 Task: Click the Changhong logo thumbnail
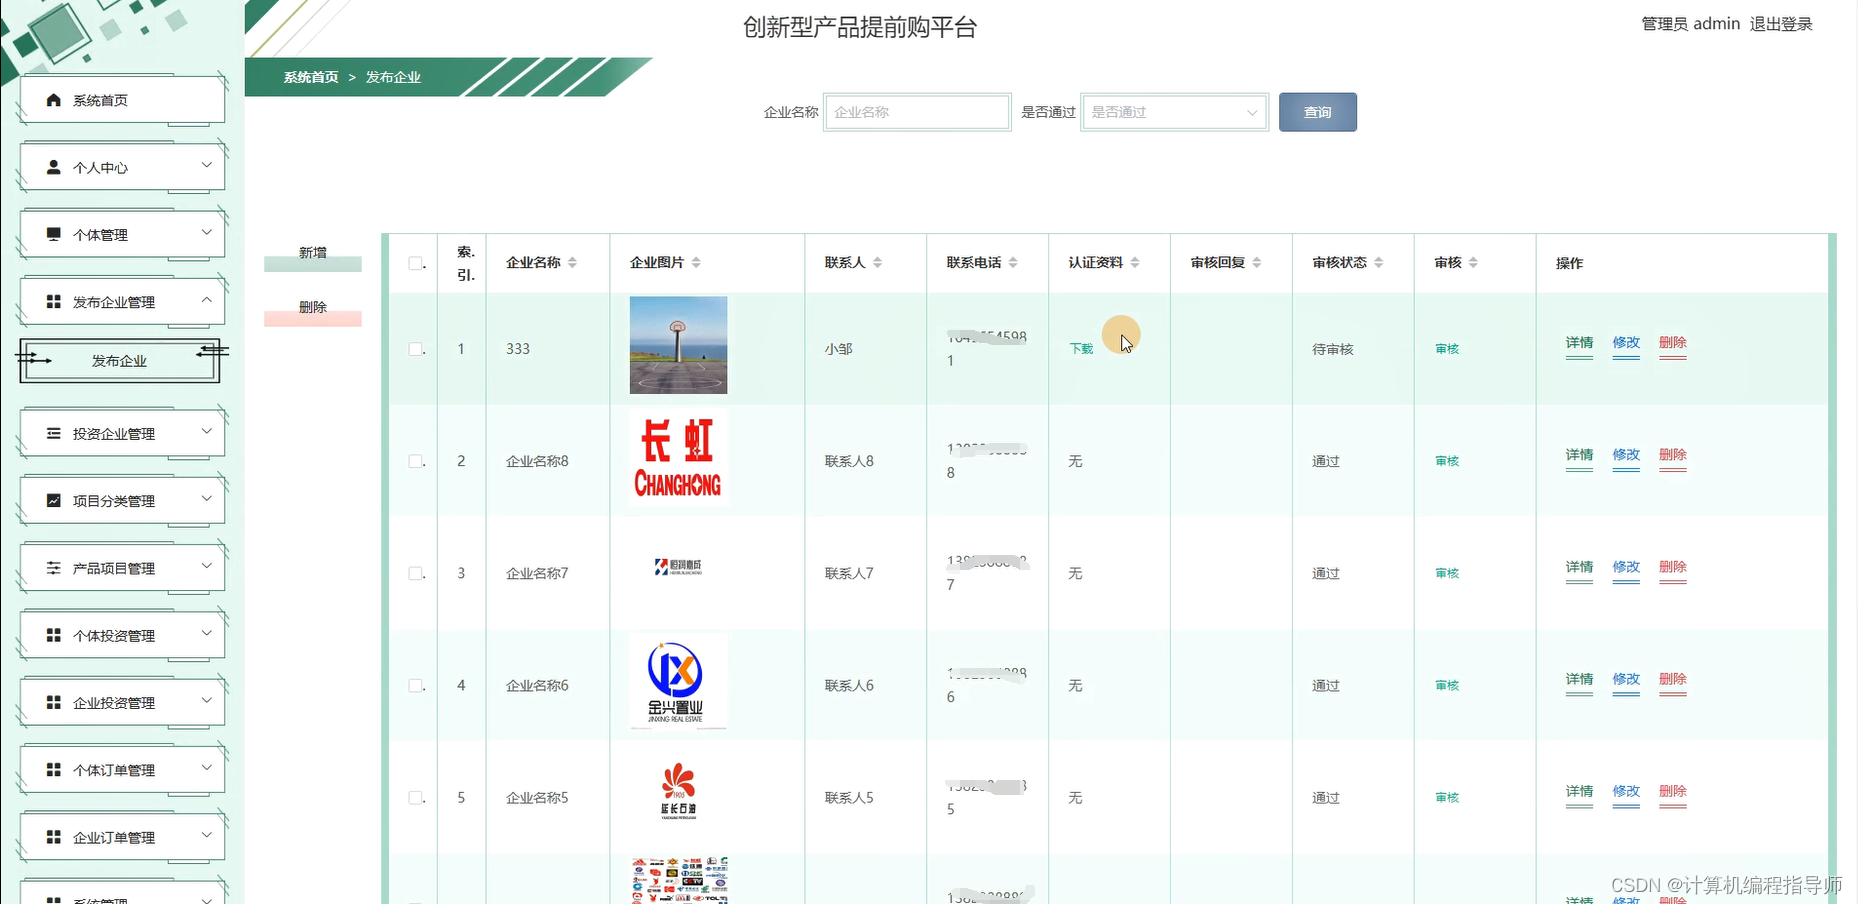(x=678, y=457)
